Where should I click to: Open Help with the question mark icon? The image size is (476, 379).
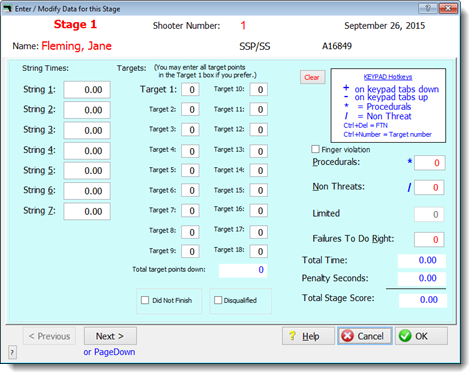(x=308, y=336)
